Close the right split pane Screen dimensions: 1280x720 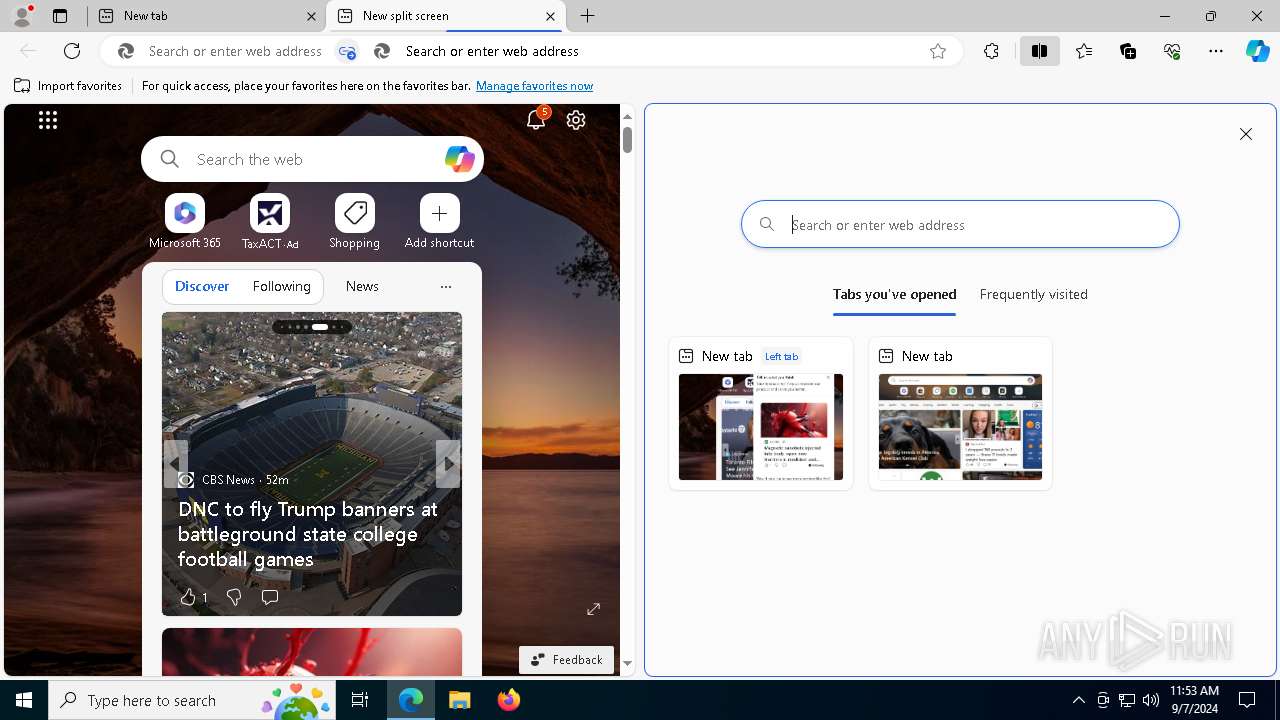(1245, 134)
